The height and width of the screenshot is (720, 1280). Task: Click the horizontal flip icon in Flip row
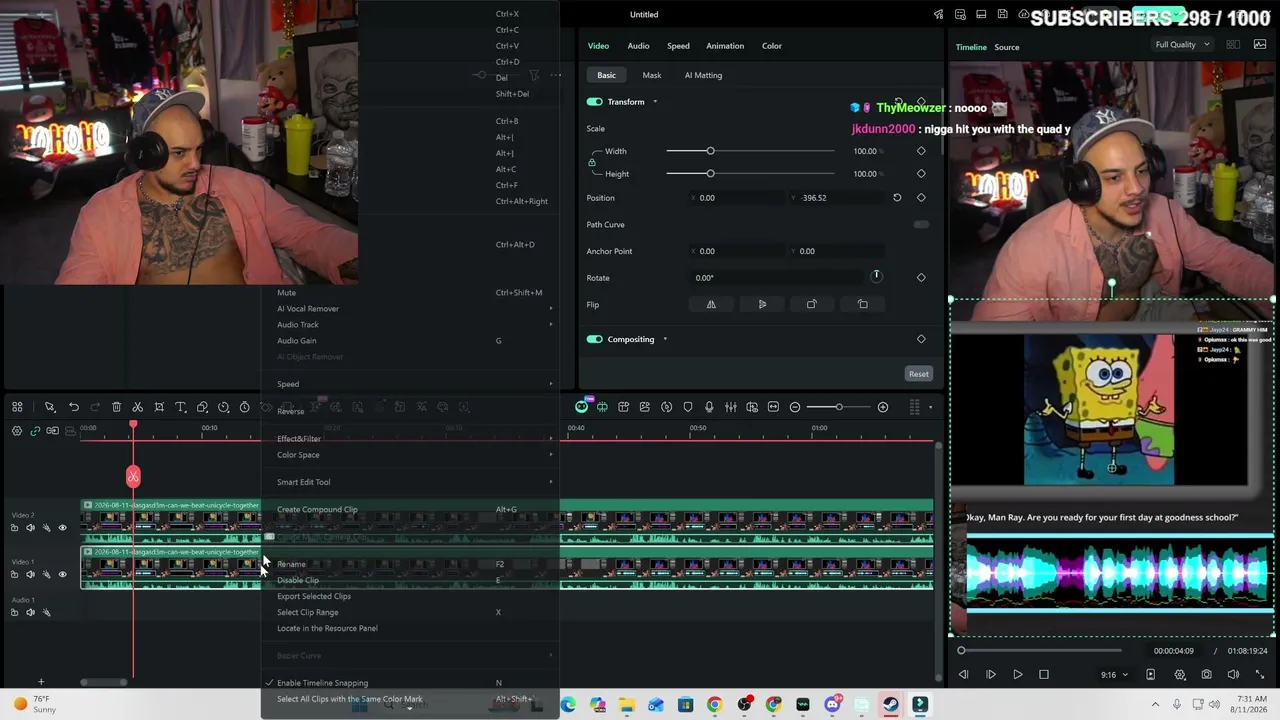(x=712, y=305)
